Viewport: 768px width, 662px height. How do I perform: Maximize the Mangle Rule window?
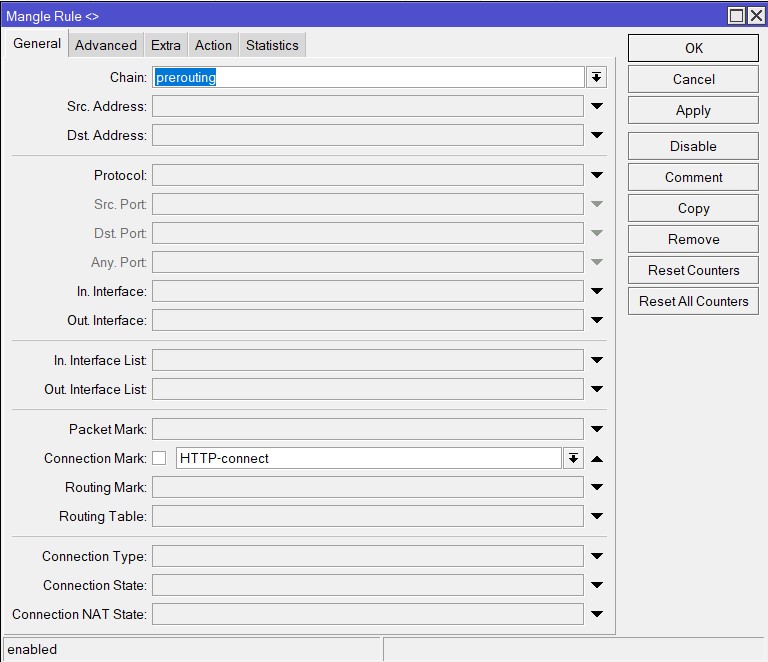pos(737,16)
